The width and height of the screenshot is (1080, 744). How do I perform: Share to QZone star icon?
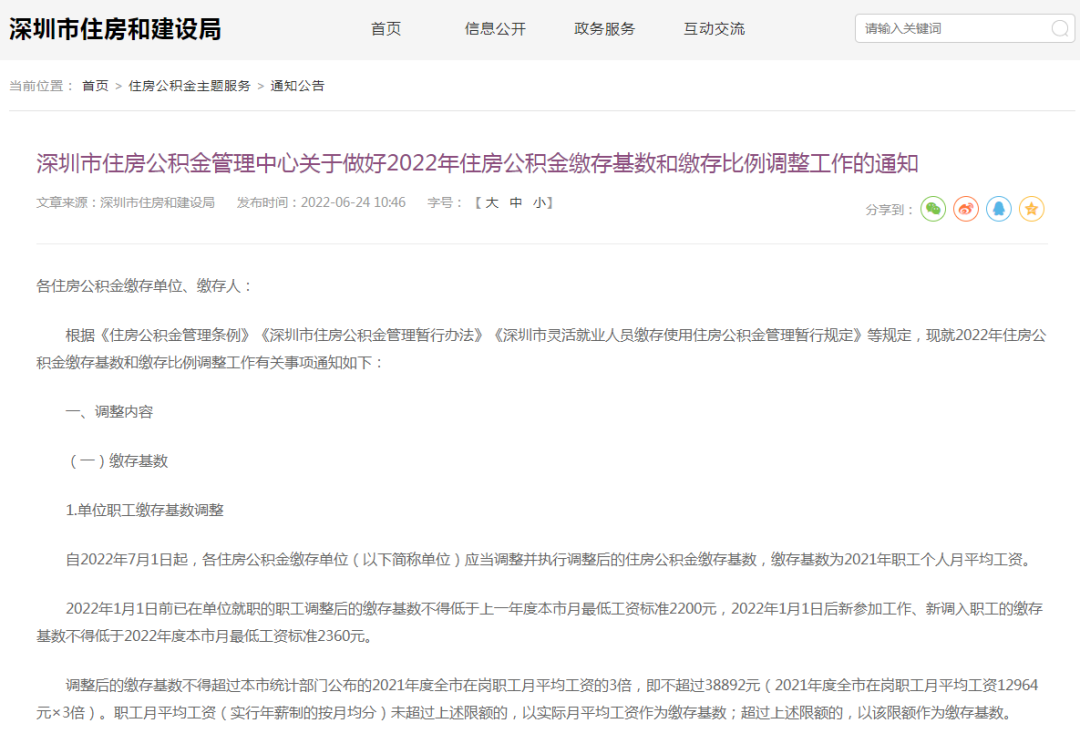click(x=1032, y=209)
